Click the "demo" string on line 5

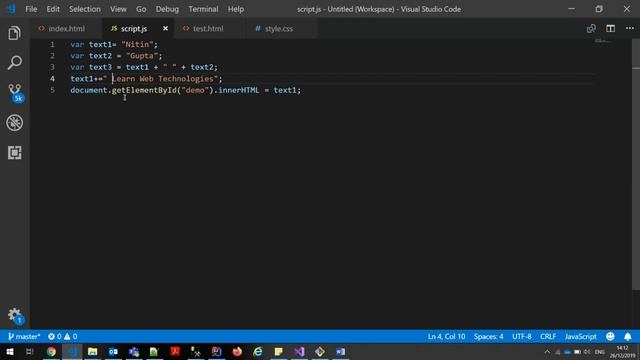[195, 90]
